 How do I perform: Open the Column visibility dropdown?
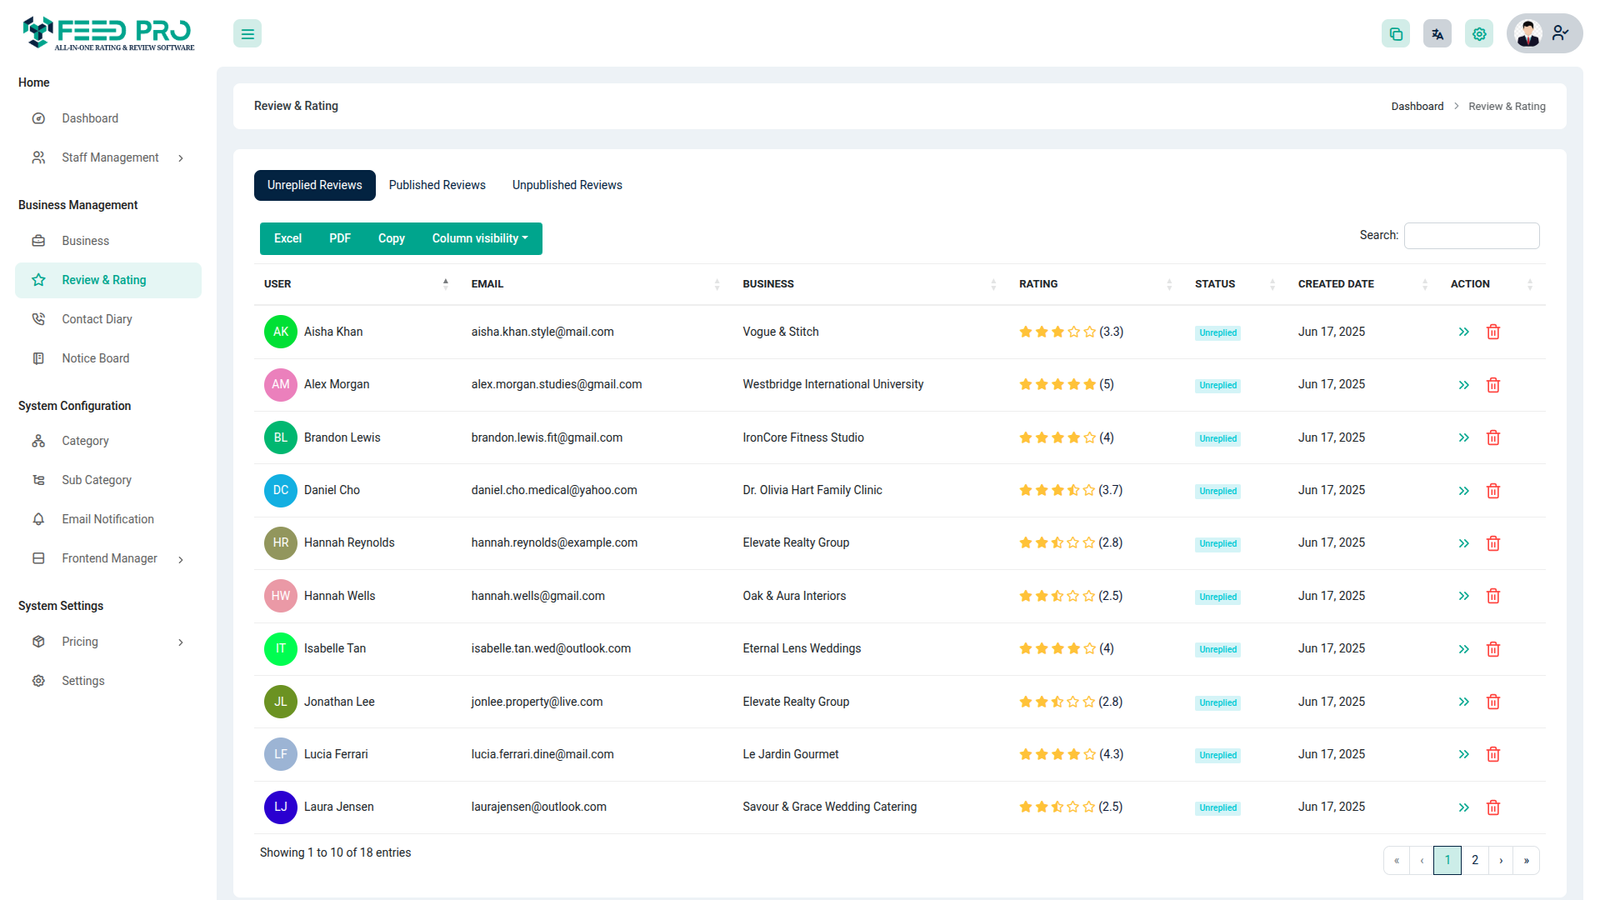click(x=479, y=239)
